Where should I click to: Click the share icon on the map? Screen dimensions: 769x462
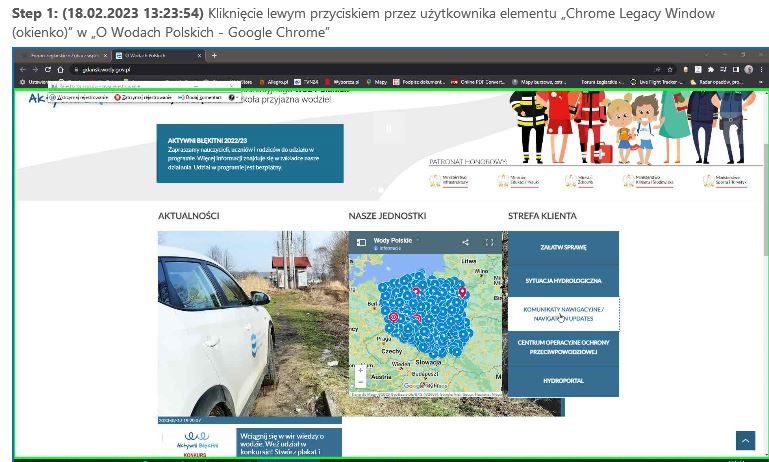pyautogui.click(x=465, y=242)
